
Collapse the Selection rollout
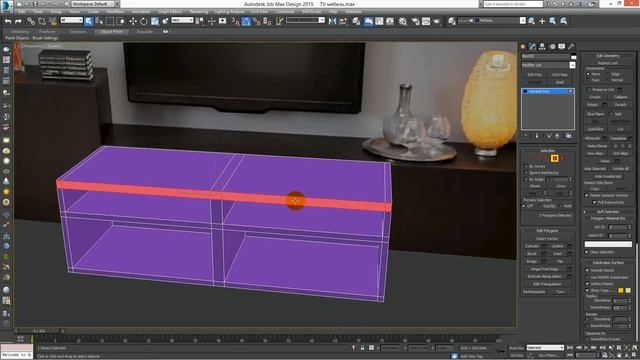click(x=547, y=151)
